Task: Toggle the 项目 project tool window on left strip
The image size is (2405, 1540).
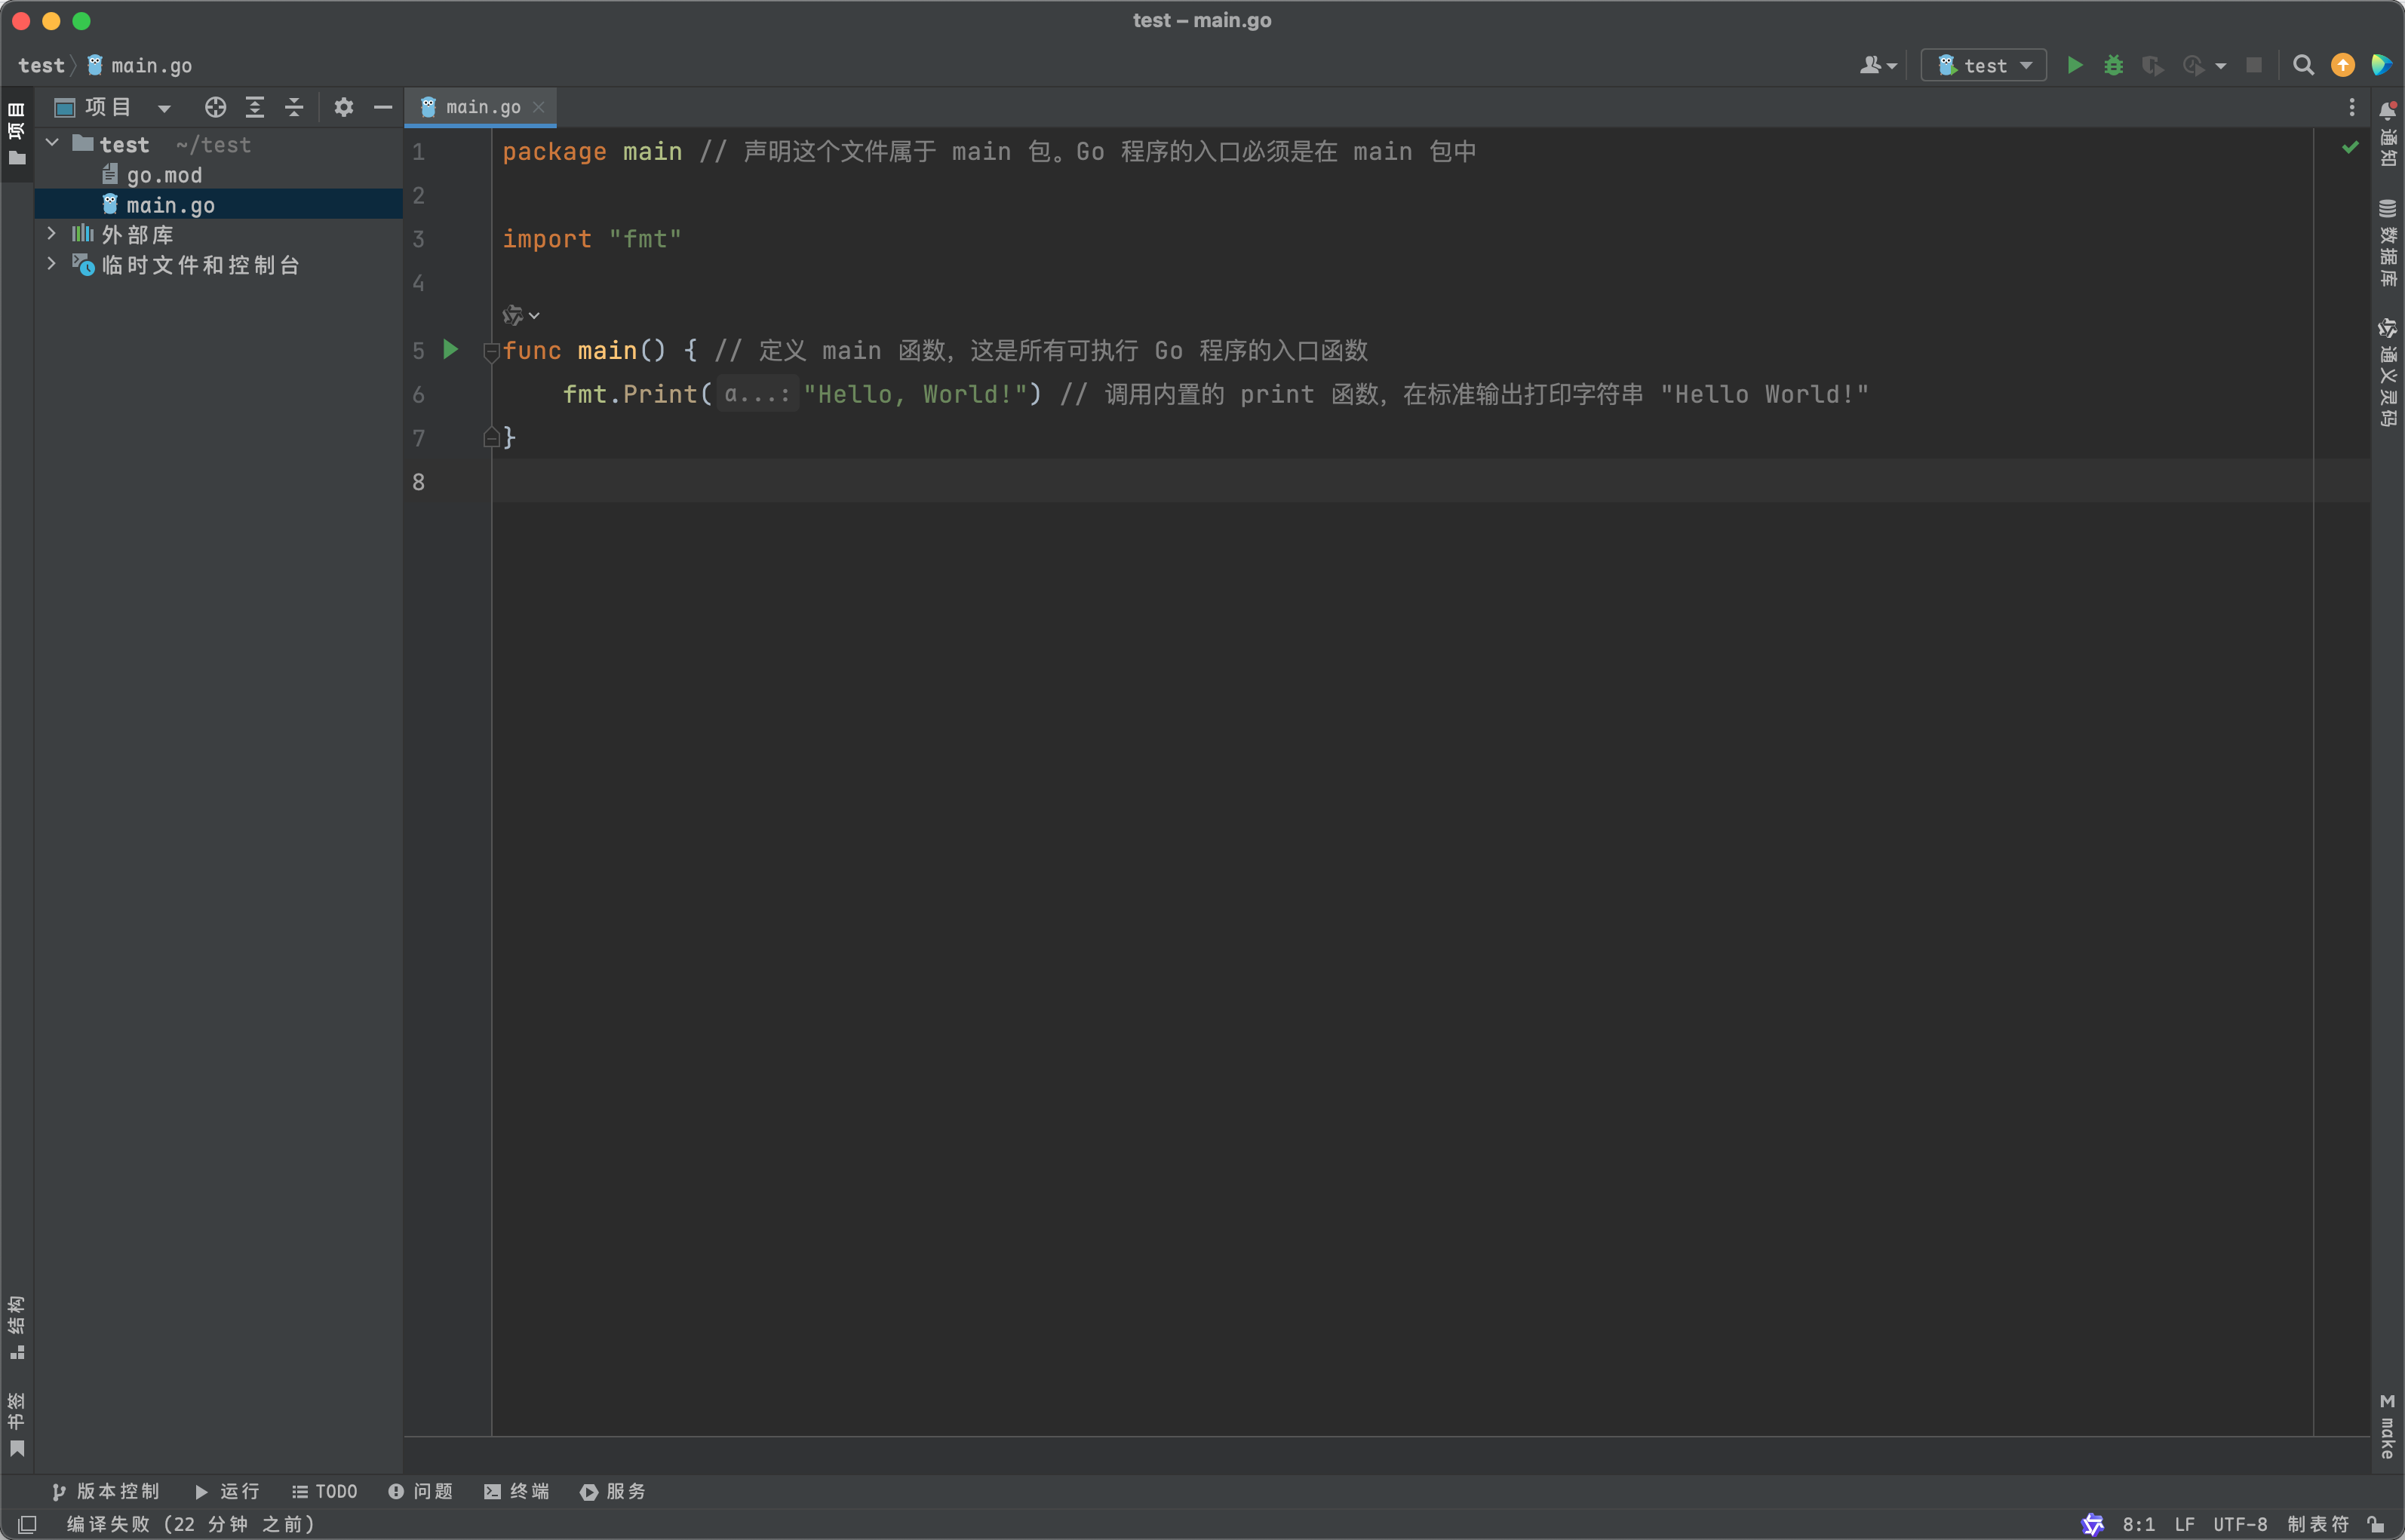Action: pos(17,134)
